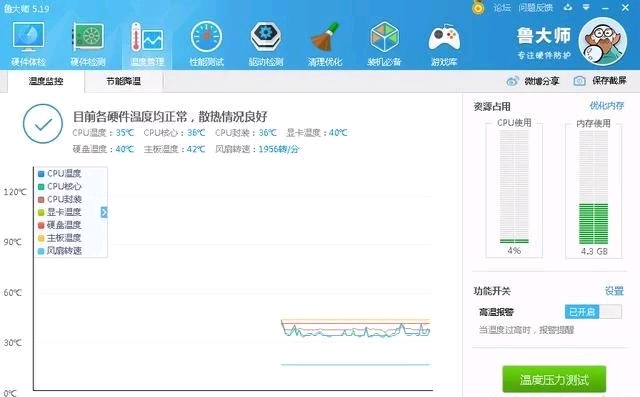Click the CPU使用 usage bar
The image size is (640, 397).
514,187
